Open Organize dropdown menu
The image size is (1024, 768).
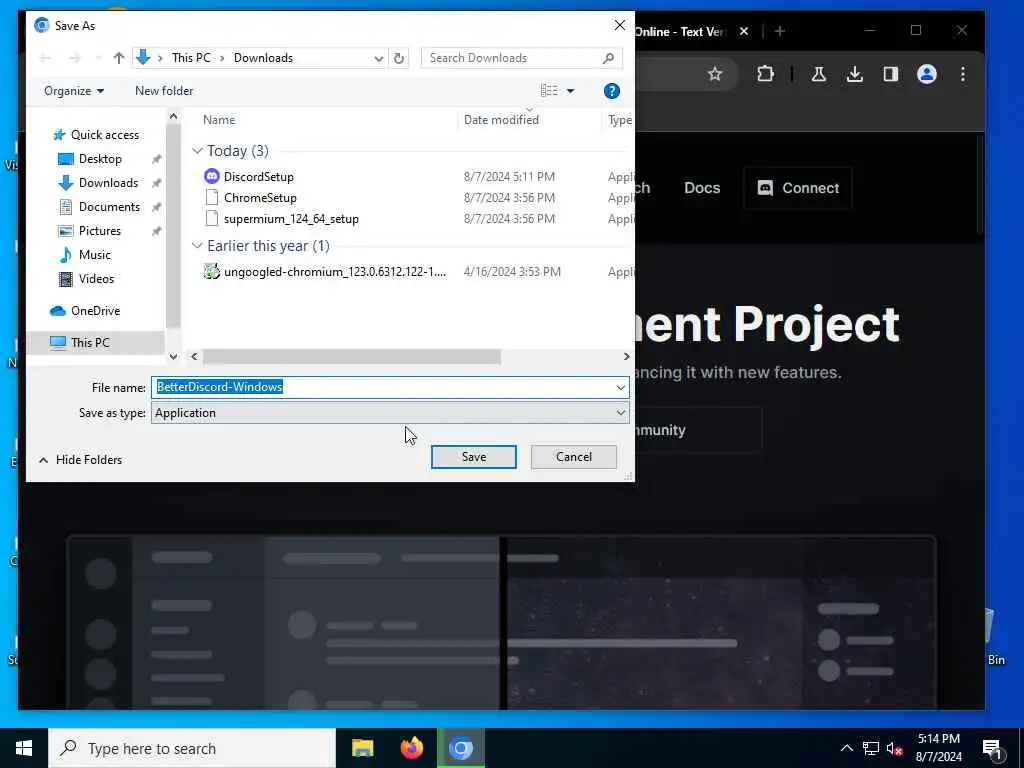point(74,91)
